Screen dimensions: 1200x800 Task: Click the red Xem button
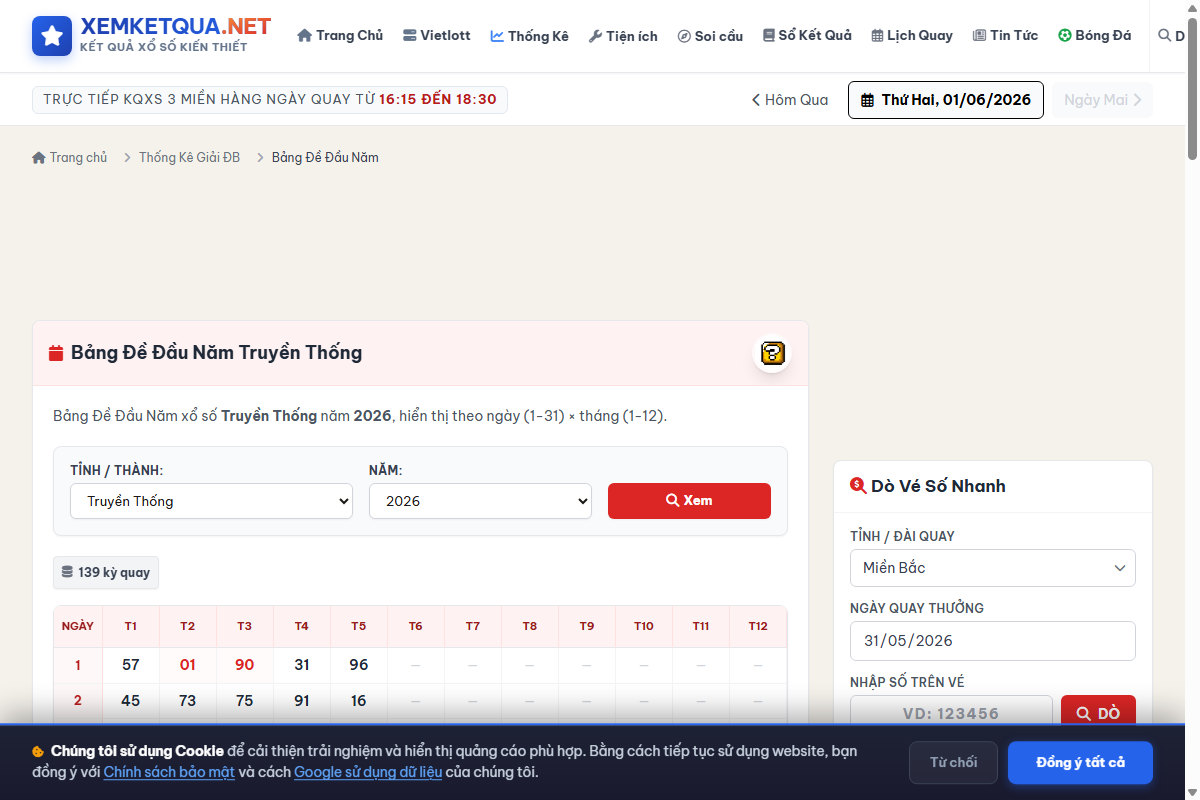tap(689, 501)
